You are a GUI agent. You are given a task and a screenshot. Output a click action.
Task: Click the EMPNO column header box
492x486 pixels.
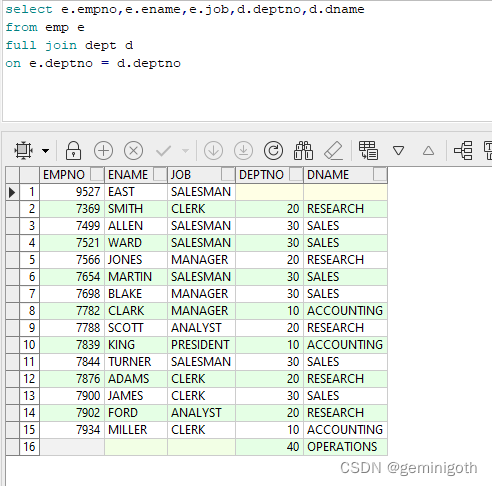point(97,174)
